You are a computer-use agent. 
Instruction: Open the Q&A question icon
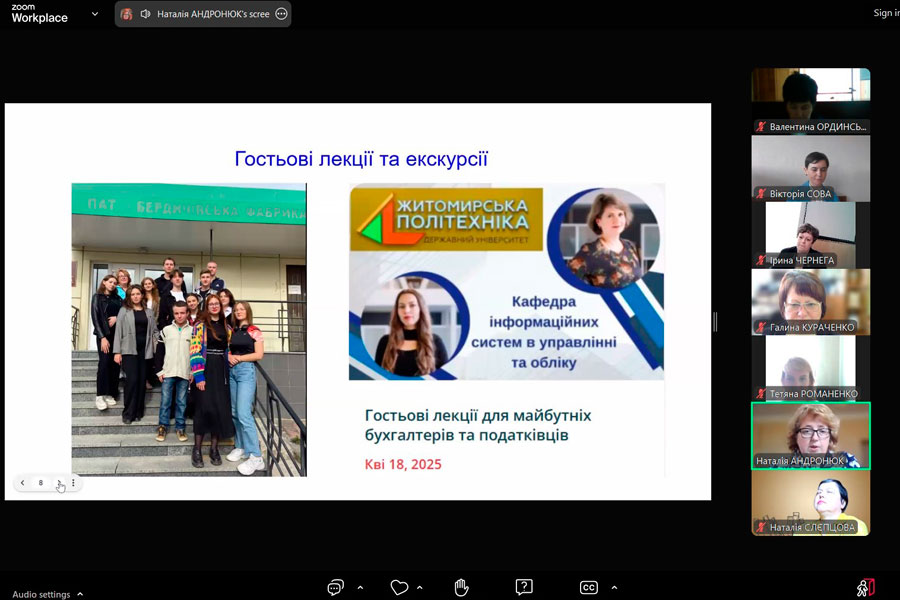pyautogui.click(x=524, y=587)
